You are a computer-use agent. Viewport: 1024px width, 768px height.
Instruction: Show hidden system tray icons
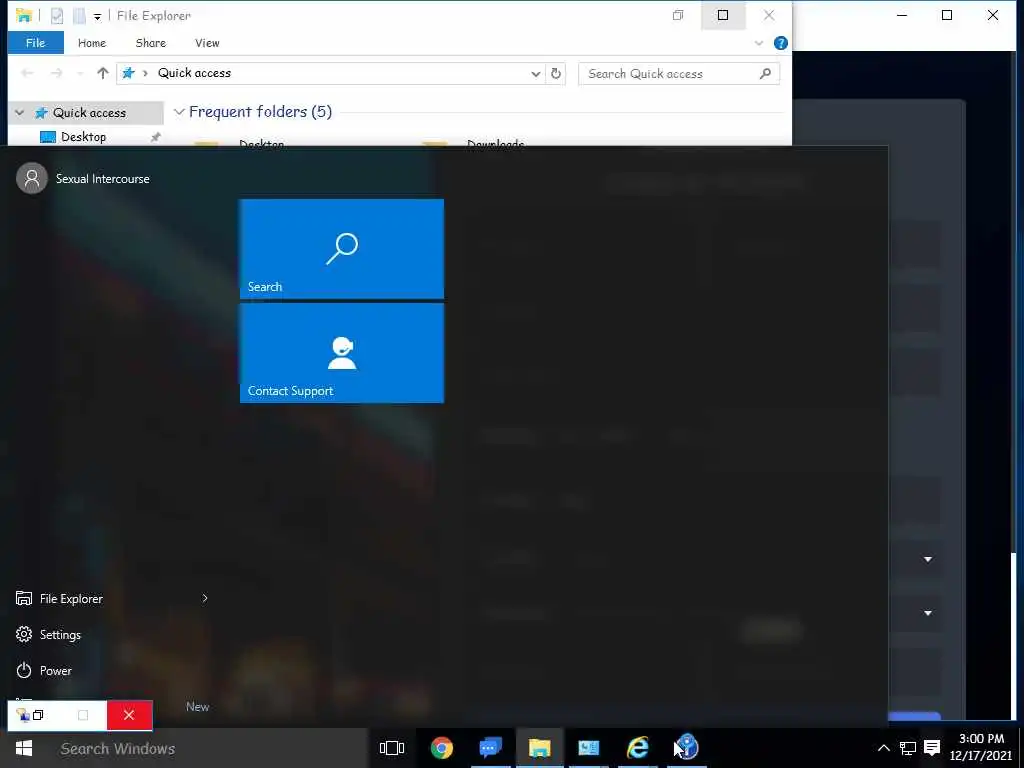pyautogui.click(x=884, y=748)
